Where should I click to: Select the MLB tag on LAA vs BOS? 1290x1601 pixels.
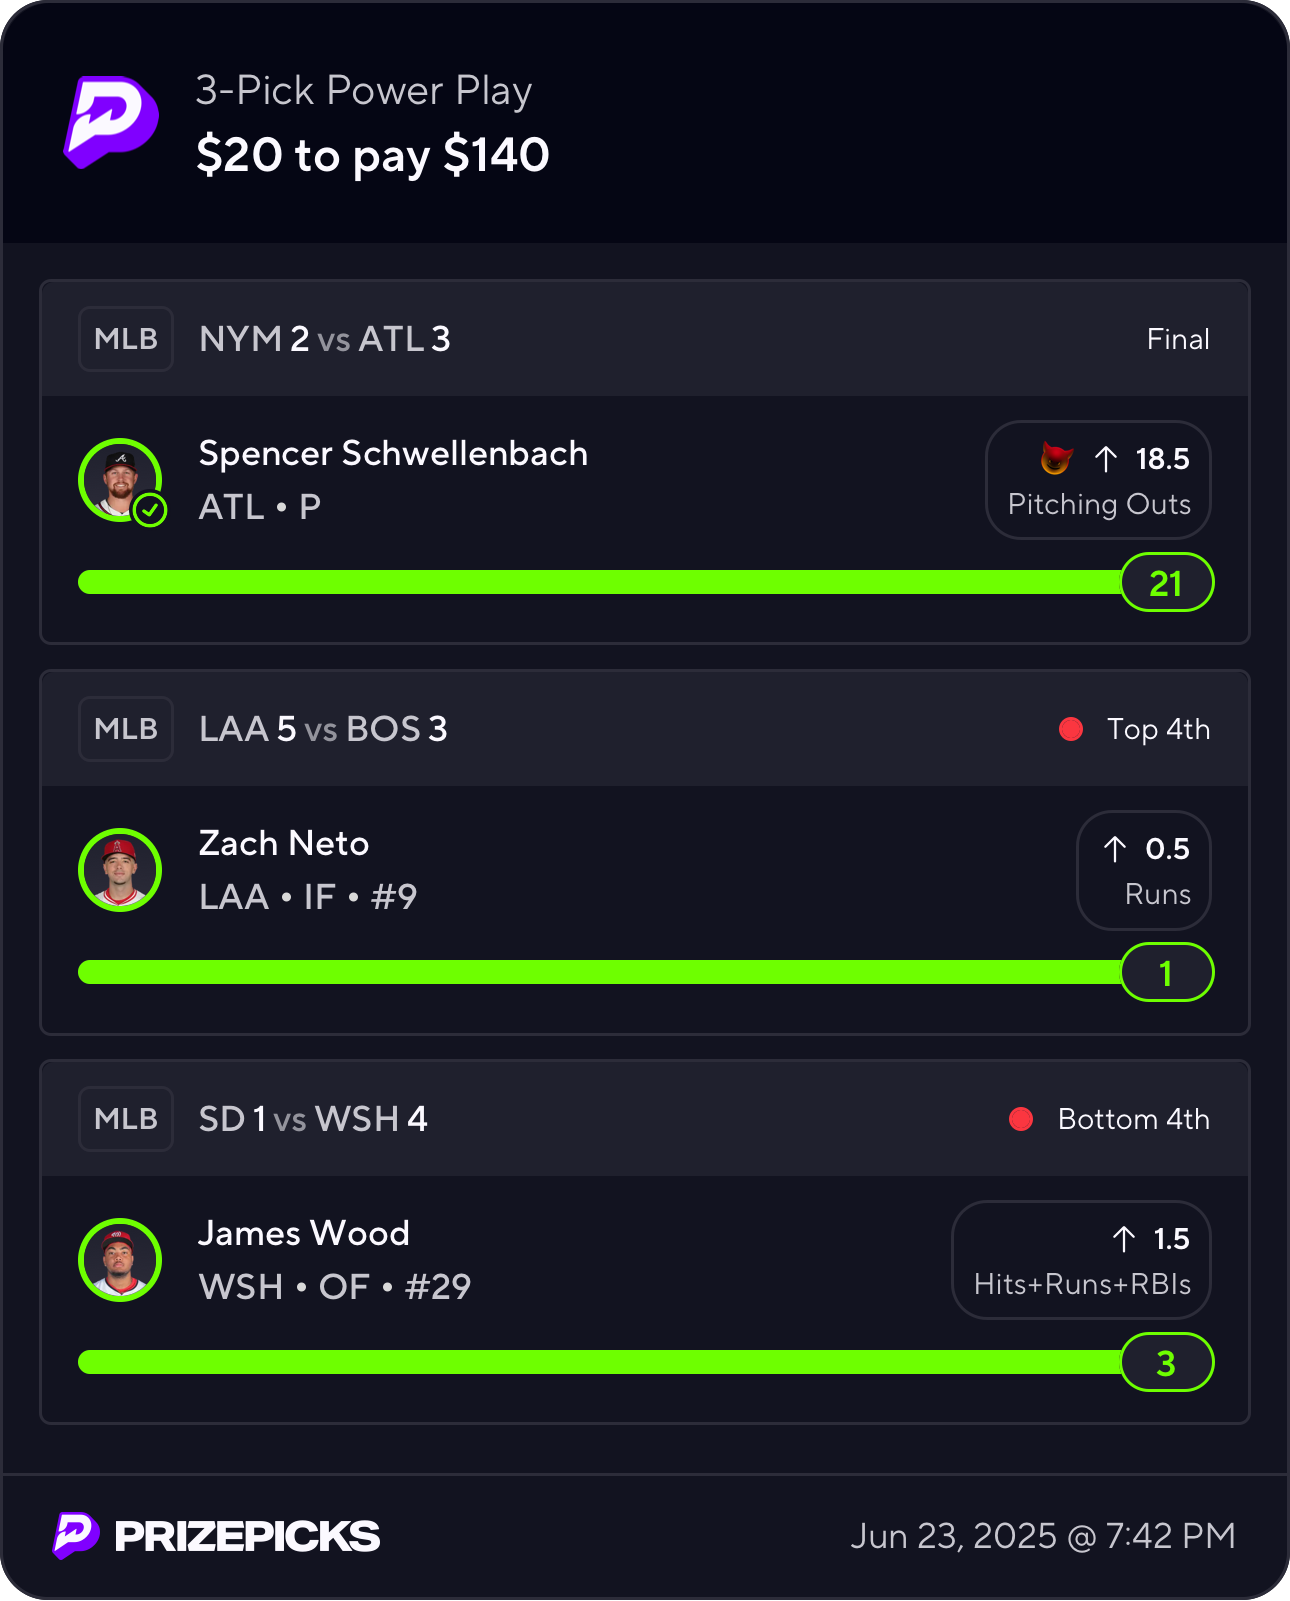(x=126, y=729)
